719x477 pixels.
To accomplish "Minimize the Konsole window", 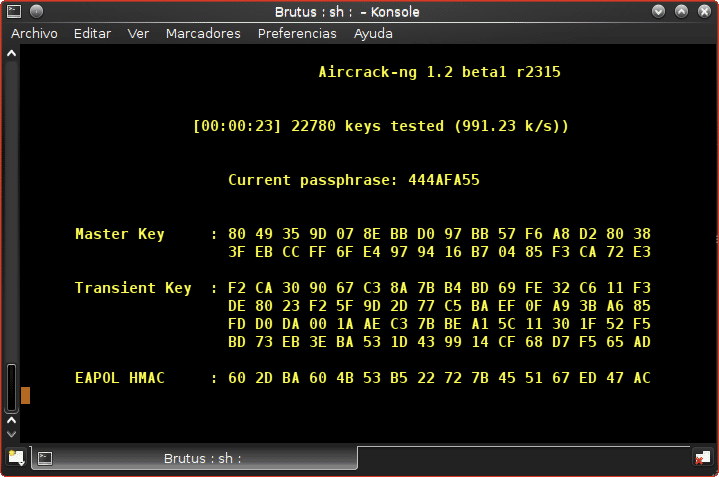I will 658,11.
